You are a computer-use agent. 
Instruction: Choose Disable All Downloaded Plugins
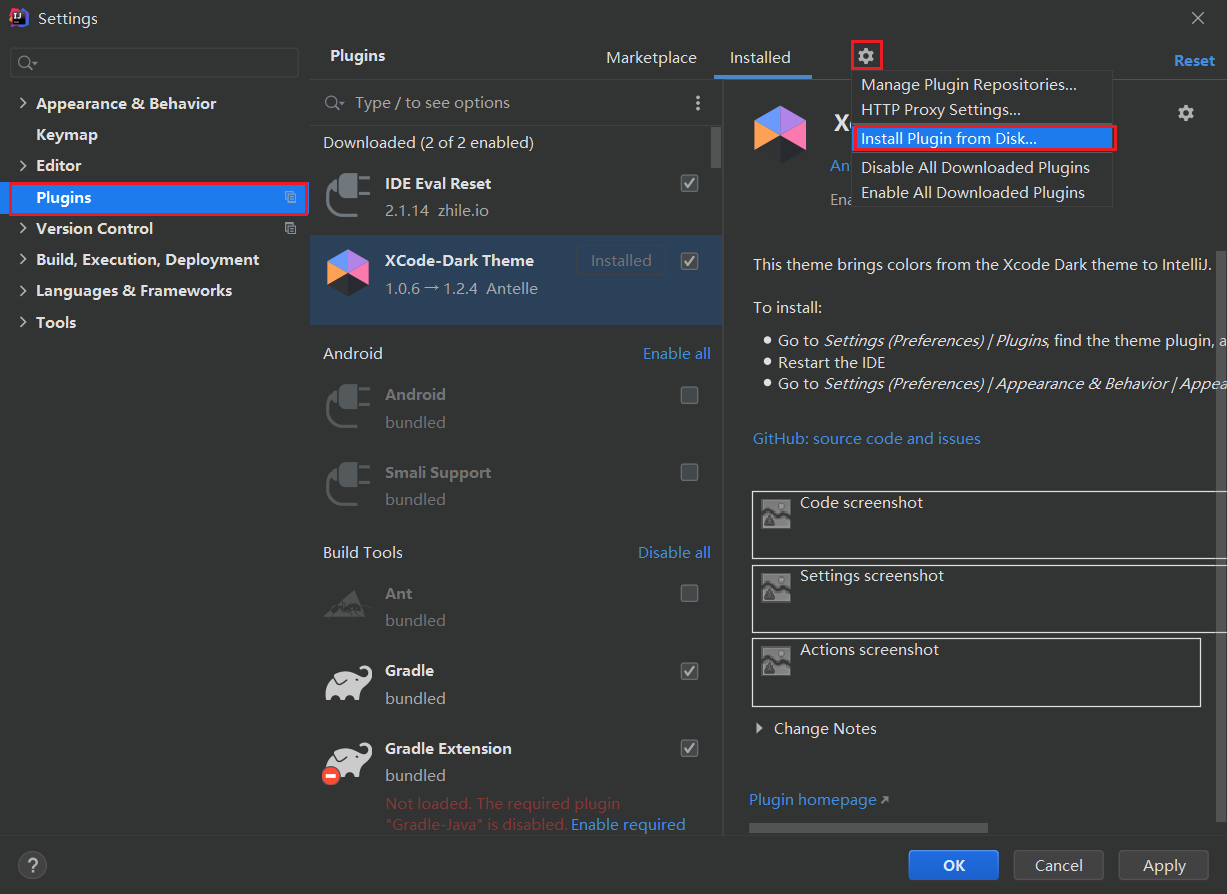[981, 168]
